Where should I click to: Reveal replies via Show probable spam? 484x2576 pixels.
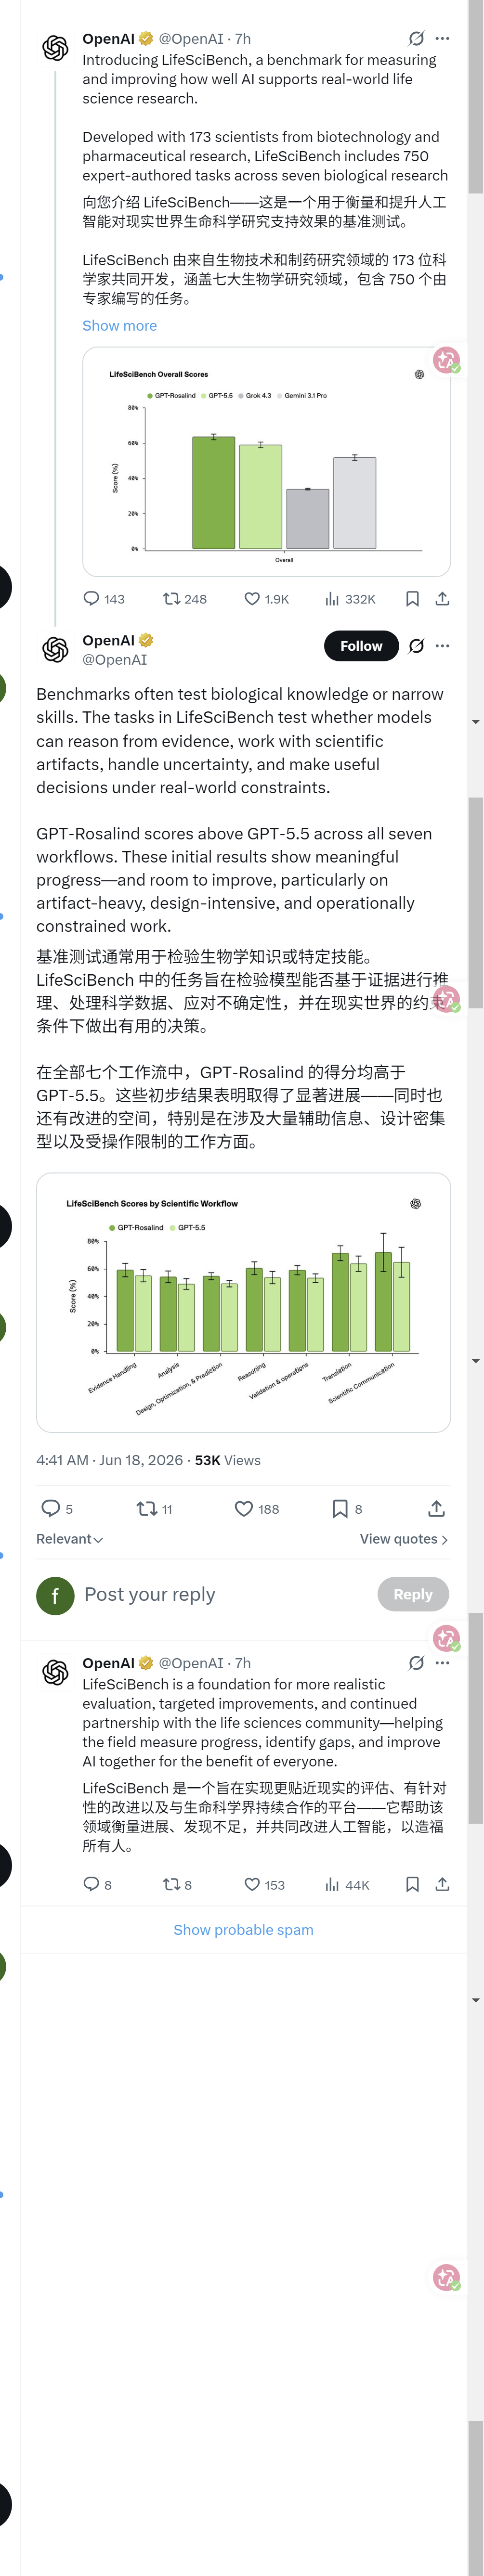pos(243,1929)
